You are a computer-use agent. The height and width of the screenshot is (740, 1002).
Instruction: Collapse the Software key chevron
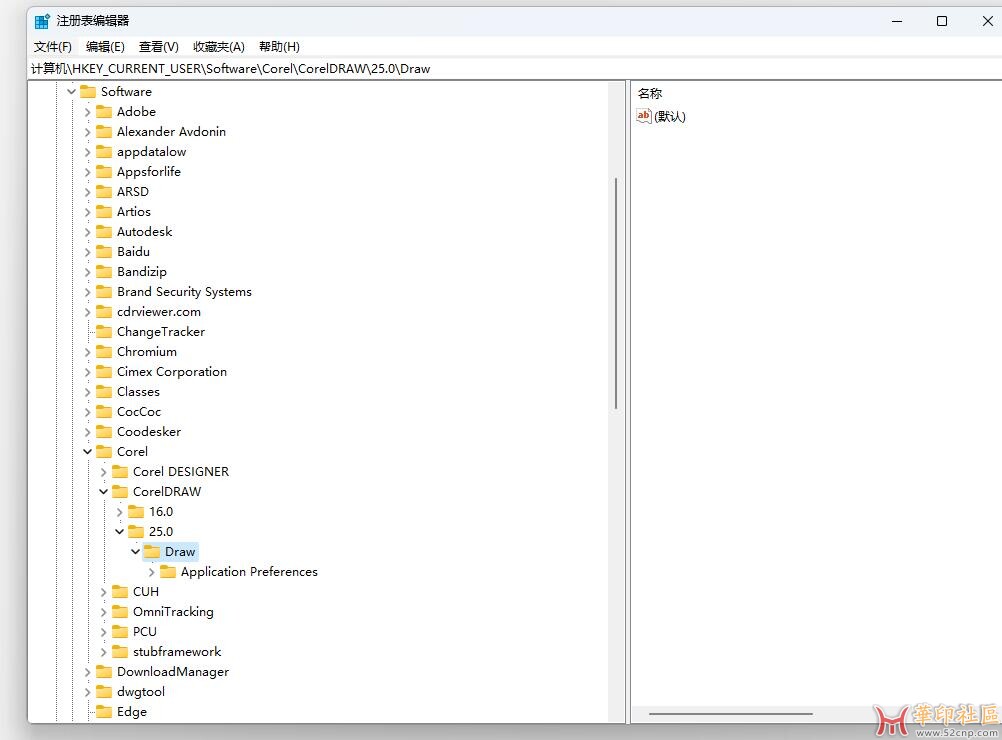point(72,91)
